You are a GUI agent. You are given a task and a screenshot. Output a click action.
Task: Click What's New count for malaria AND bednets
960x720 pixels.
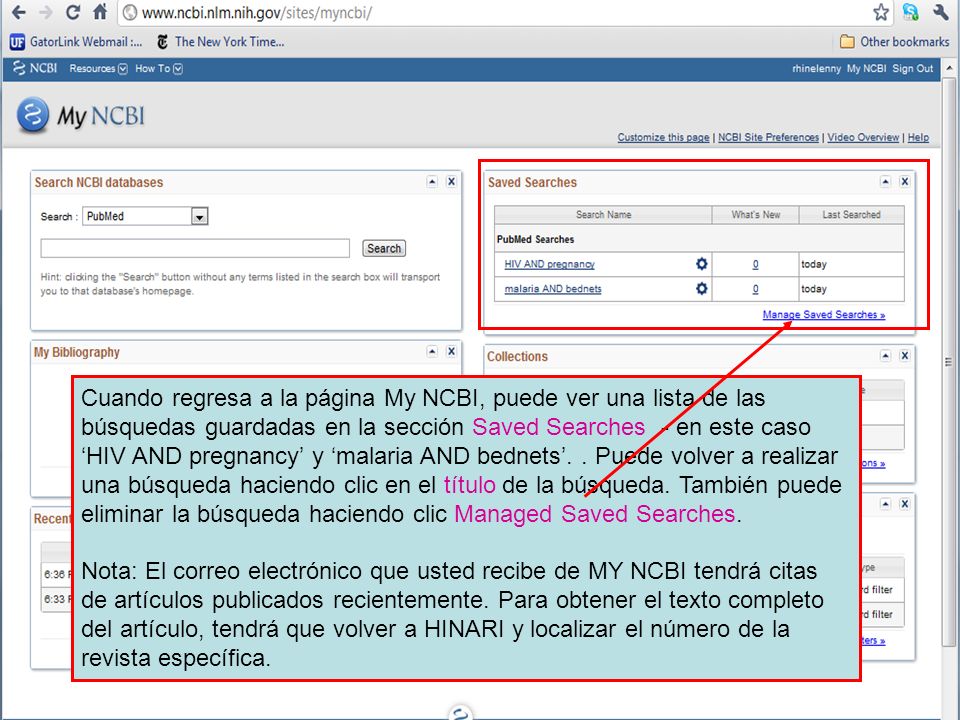coord(756,288)
